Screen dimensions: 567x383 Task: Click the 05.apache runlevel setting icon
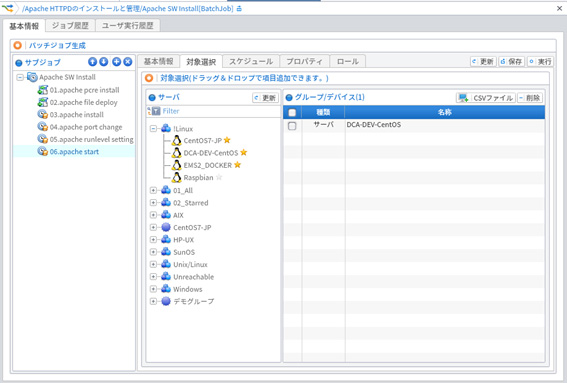pos(43,139)
